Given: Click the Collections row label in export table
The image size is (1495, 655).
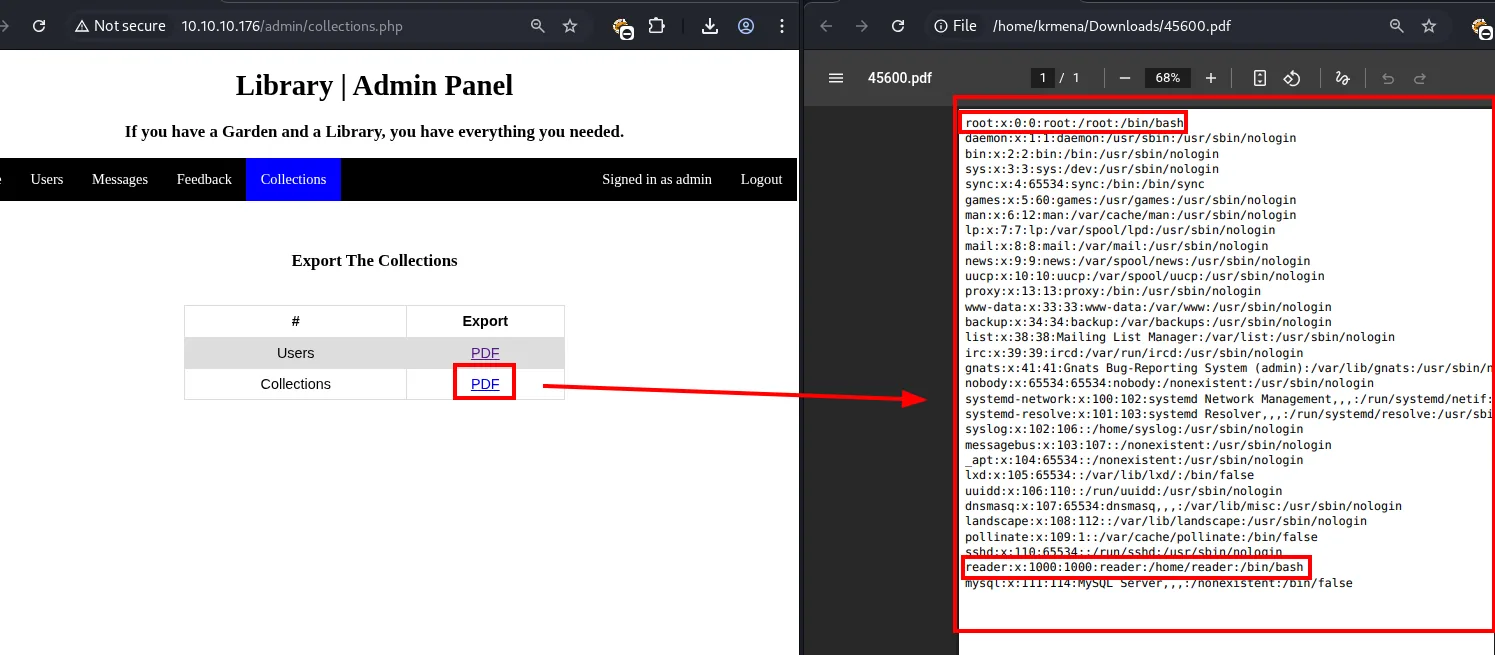Looking at the screenshot, I should pos(296,384).
